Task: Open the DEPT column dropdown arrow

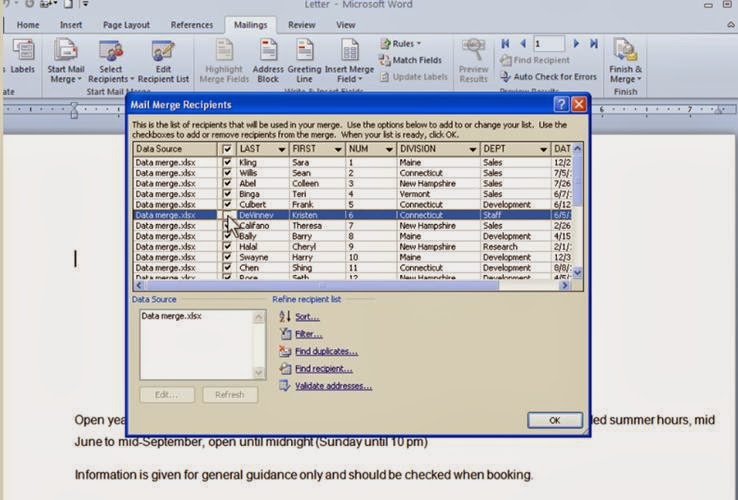Action: point(543,149)
